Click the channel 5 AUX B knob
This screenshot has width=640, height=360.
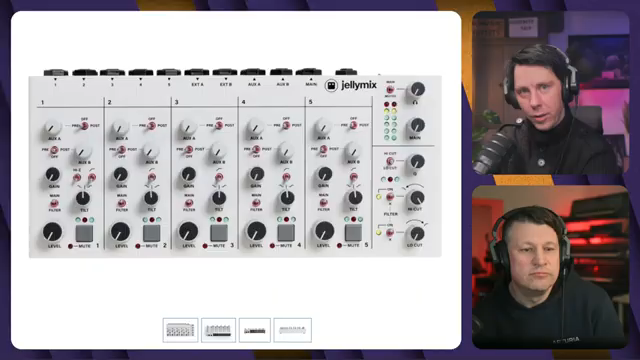353,151
